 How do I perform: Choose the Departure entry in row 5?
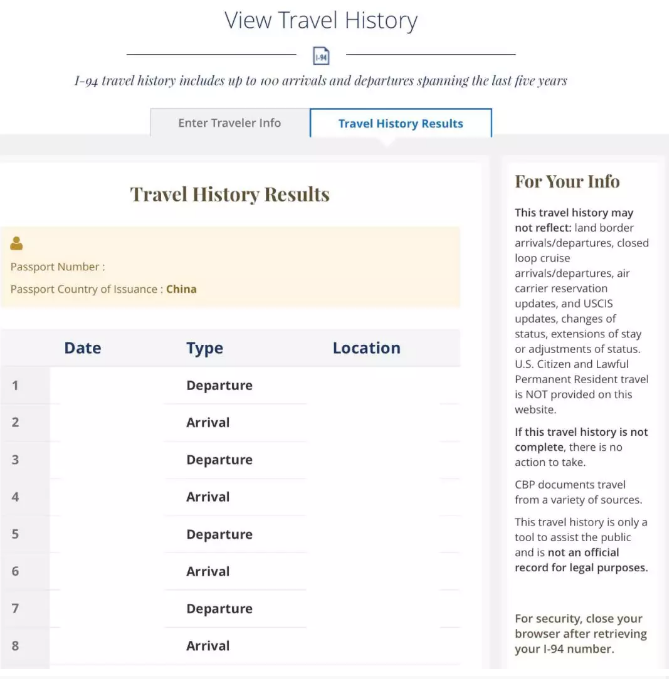pyautogui.click(x=219, y=534)
